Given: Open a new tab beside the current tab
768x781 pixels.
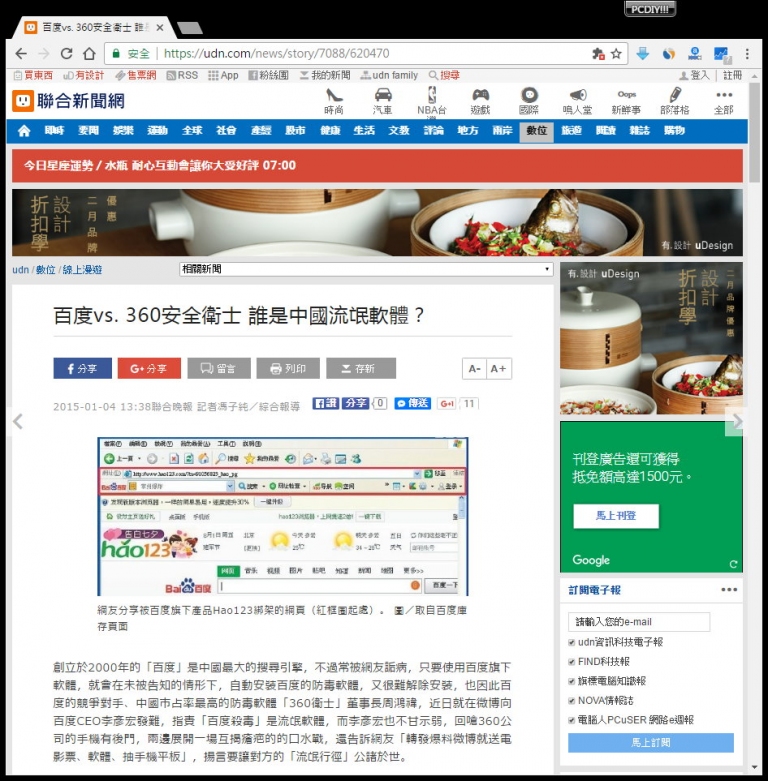Looking at the screenshot, I should (x=190, y=28).
